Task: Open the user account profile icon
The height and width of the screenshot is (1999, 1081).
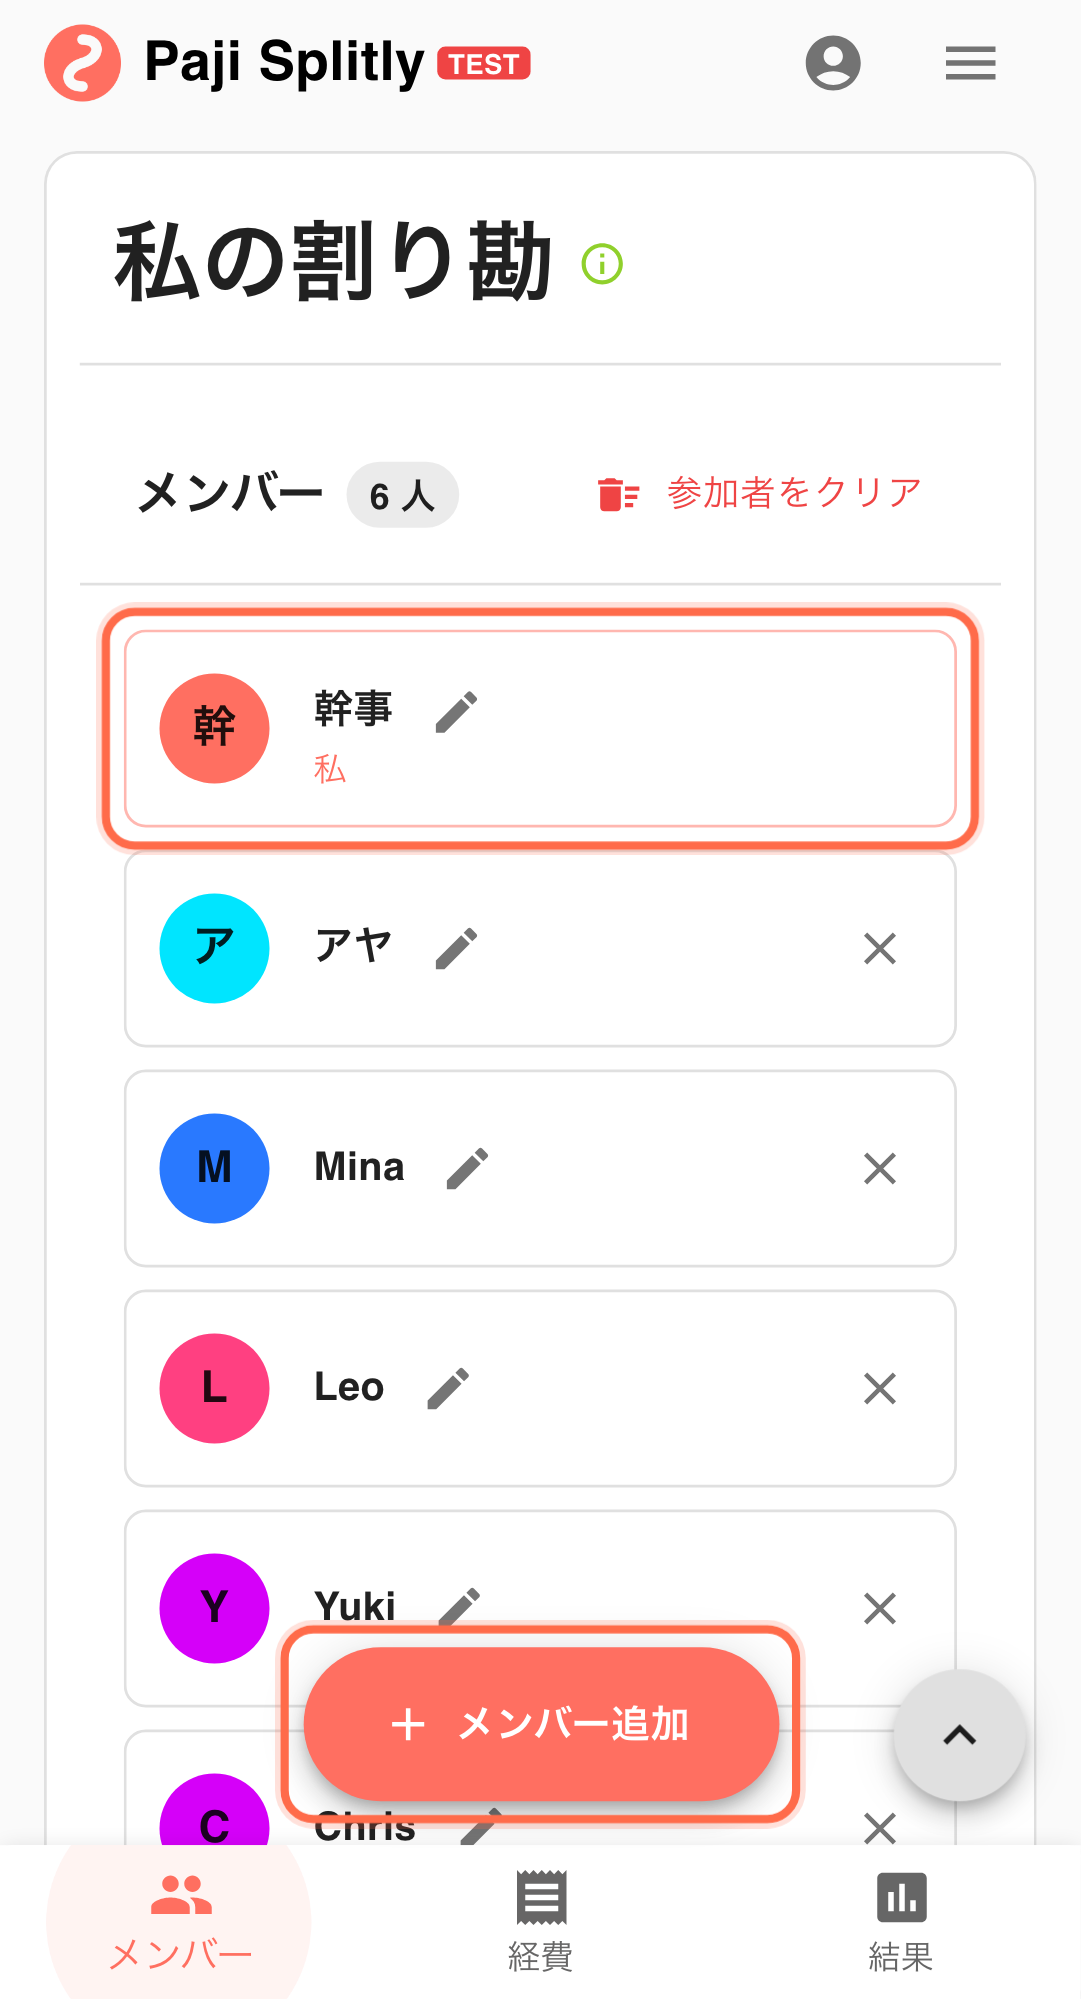Action: [832, 63]
